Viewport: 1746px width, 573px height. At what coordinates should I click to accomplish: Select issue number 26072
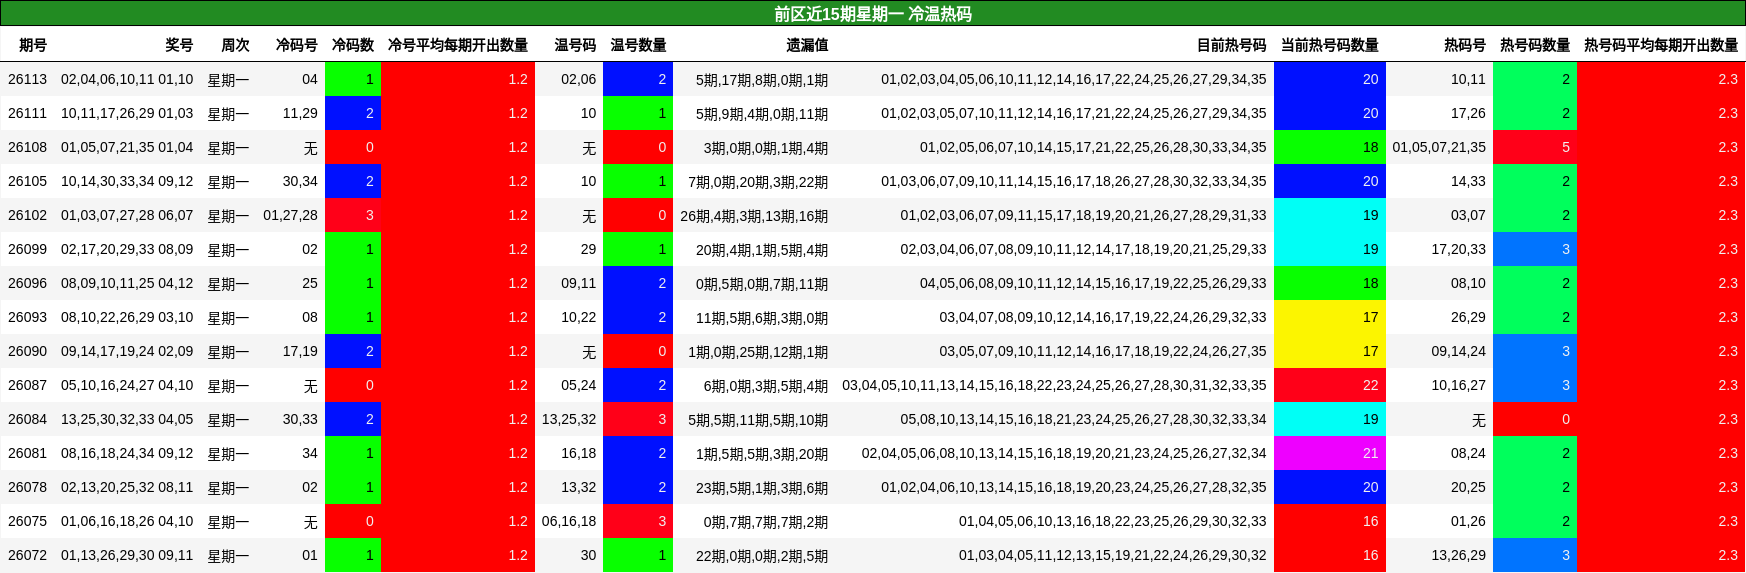pos(27,555)
